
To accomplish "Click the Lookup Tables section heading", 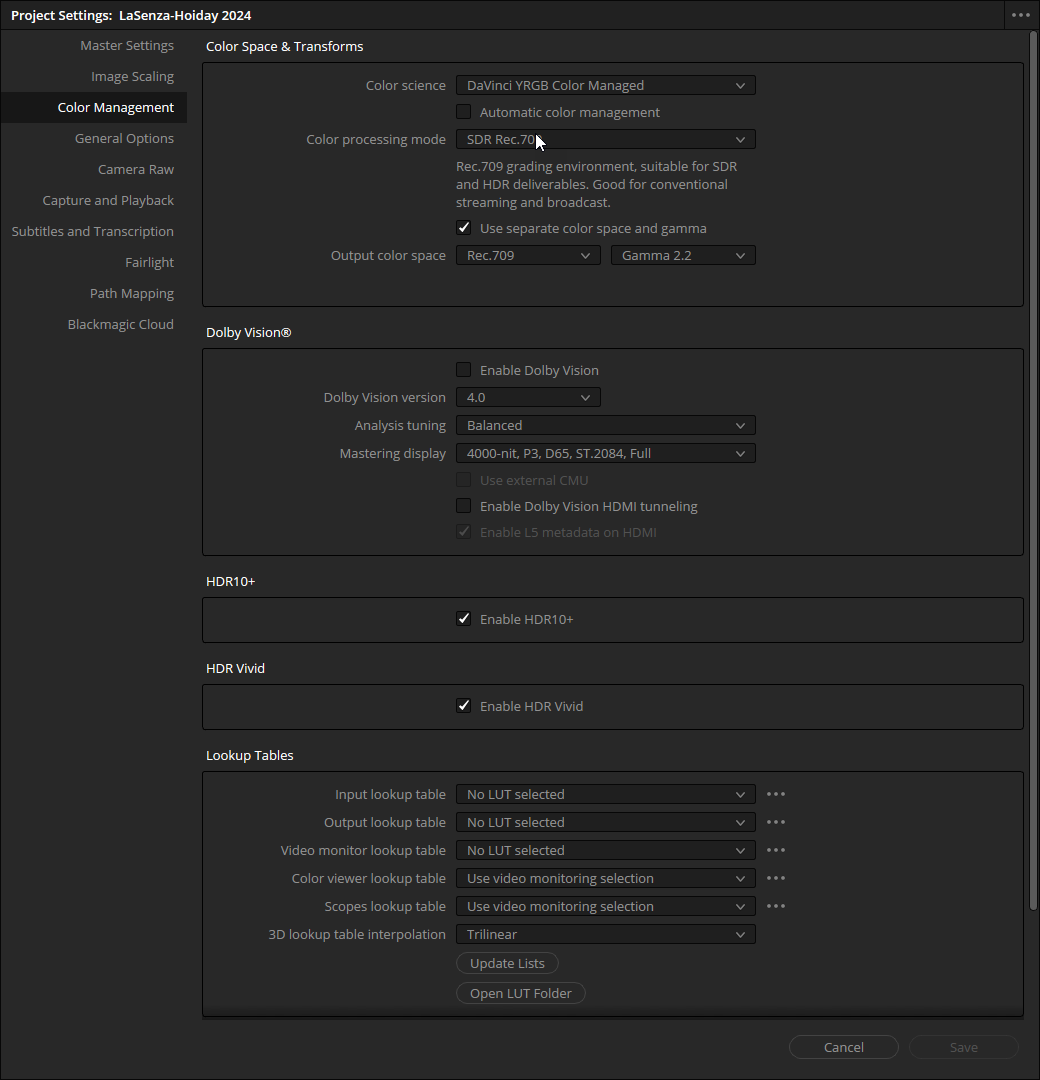I will (249, 755).
